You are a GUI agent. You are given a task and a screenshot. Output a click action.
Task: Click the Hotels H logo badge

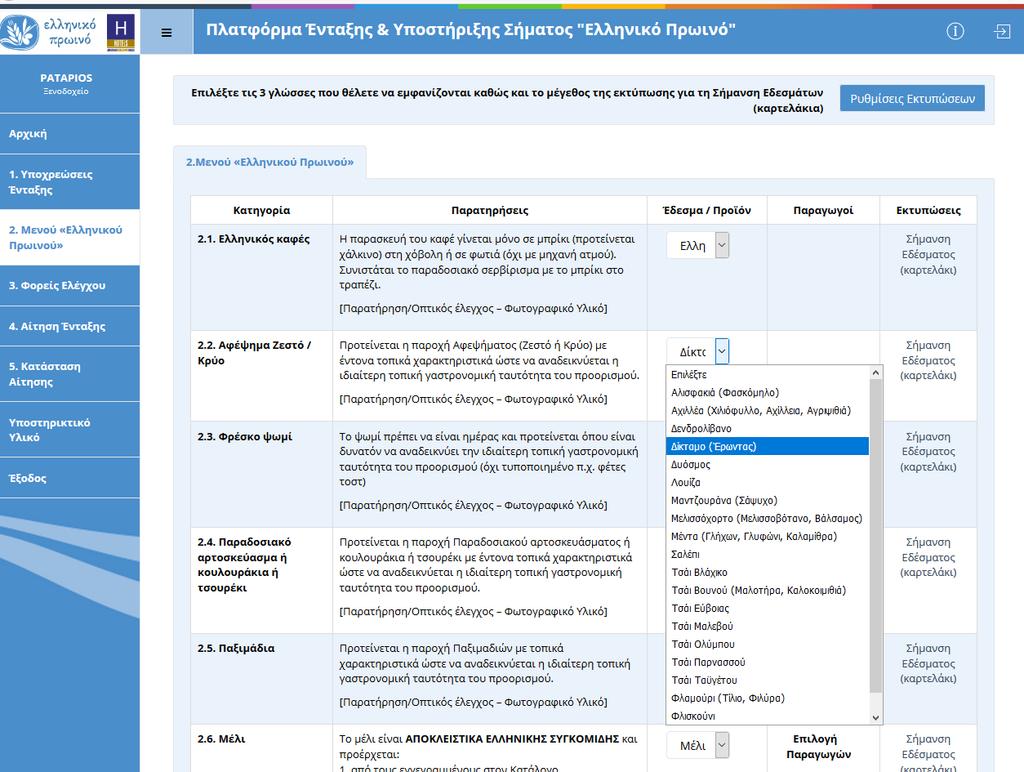[121, 32]
